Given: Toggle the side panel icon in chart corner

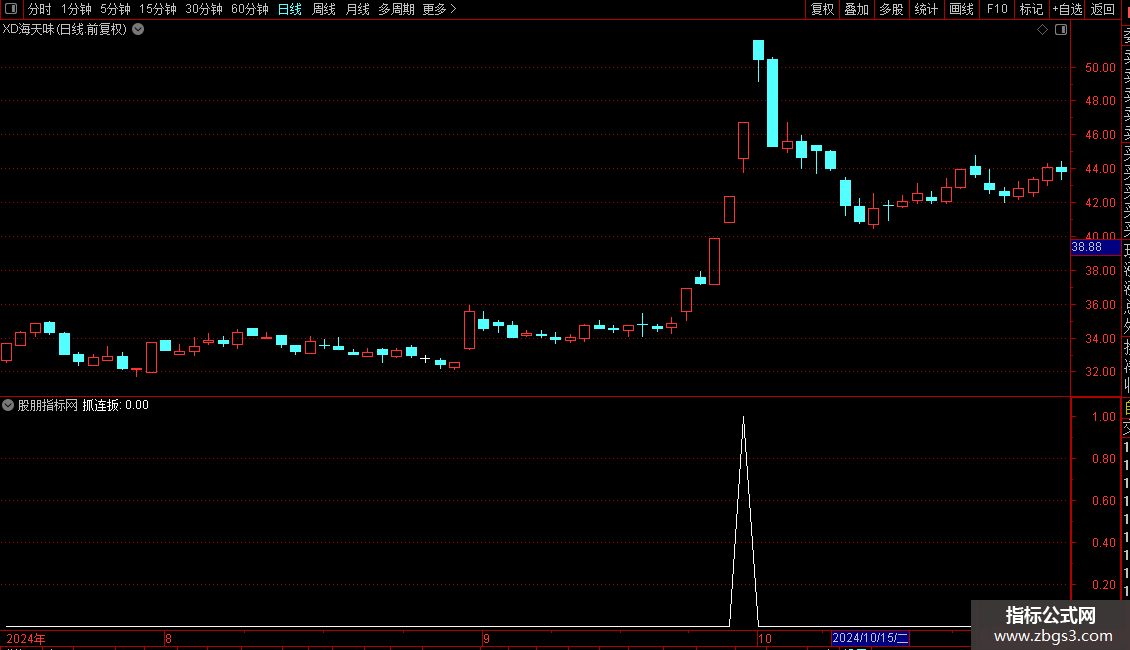Looking at the screenshot, I should point(1061,30).
